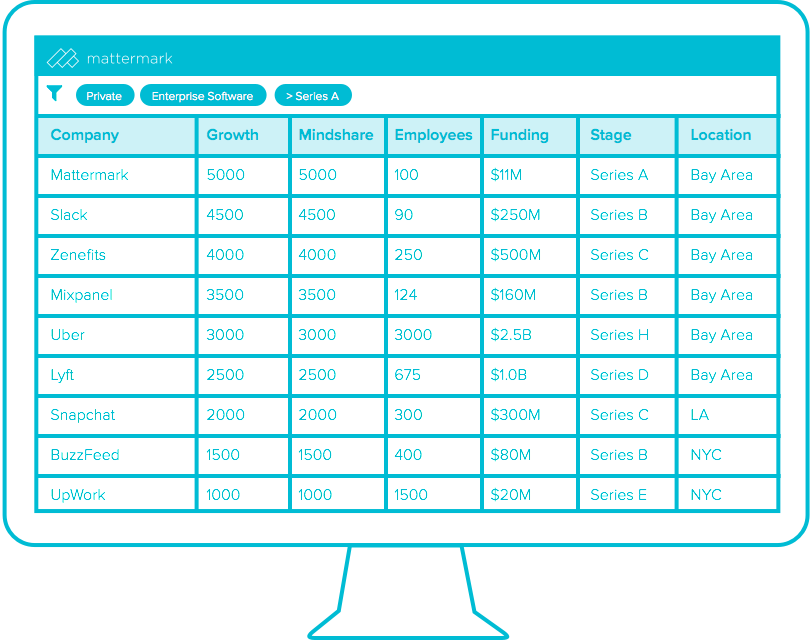Sort by the Mindshare column header
This screenshot has width=812, height=640.
(336, 135)
